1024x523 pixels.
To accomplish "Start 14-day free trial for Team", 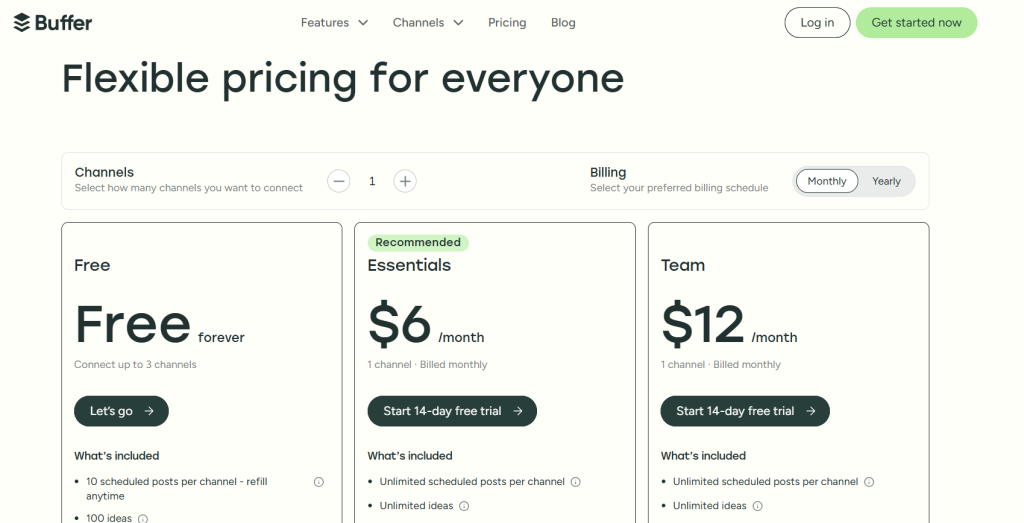I will coord(745,411).
